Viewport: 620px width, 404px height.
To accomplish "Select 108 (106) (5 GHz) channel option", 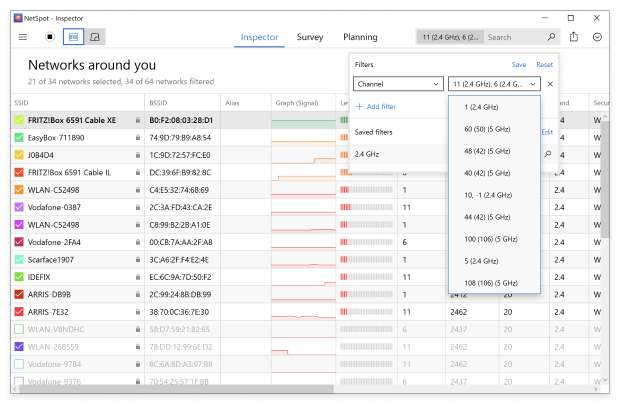I will coord(494,283).
